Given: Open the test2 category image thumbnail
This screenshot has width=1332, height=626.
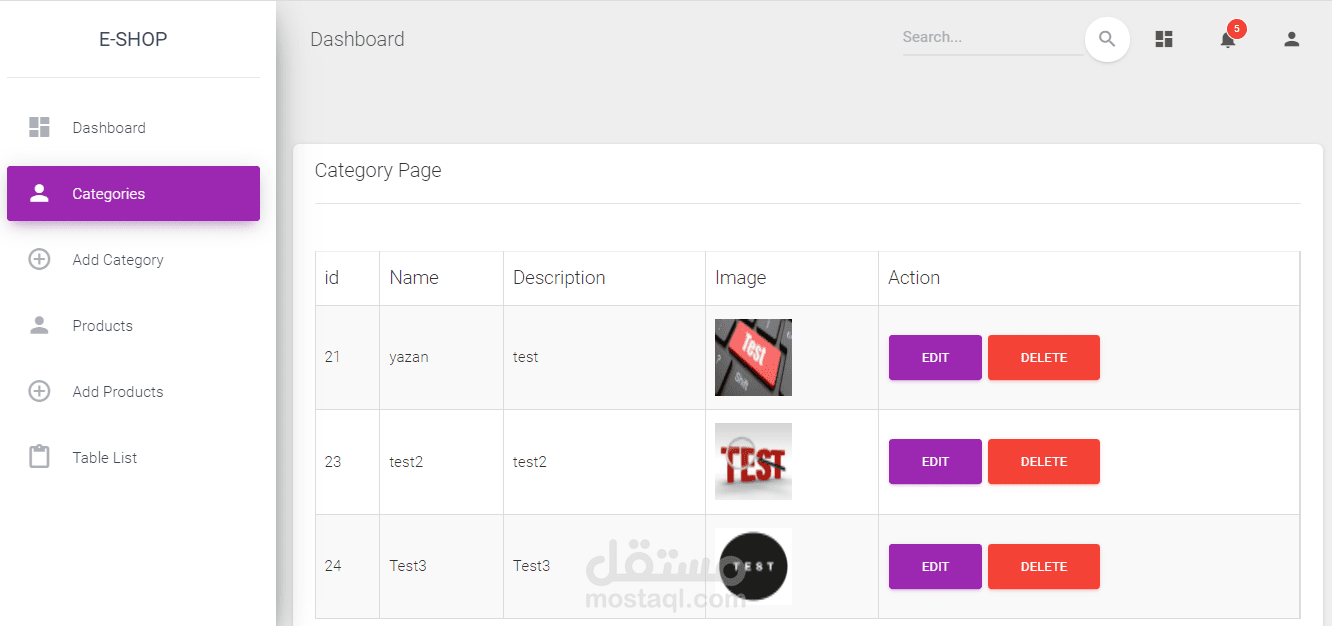Looking at the screenshot, I should click(x=753, y=462).
